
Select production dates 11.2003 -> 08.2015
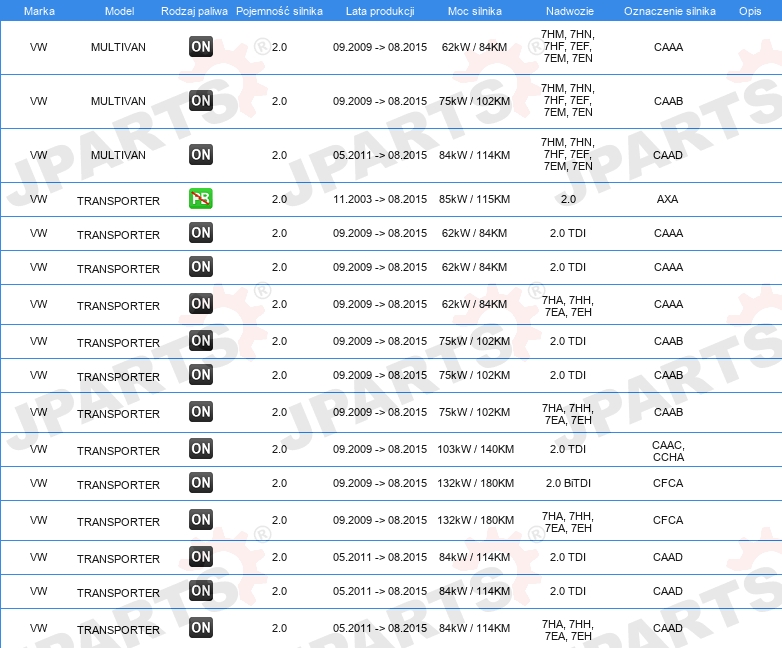coord(380,199)
